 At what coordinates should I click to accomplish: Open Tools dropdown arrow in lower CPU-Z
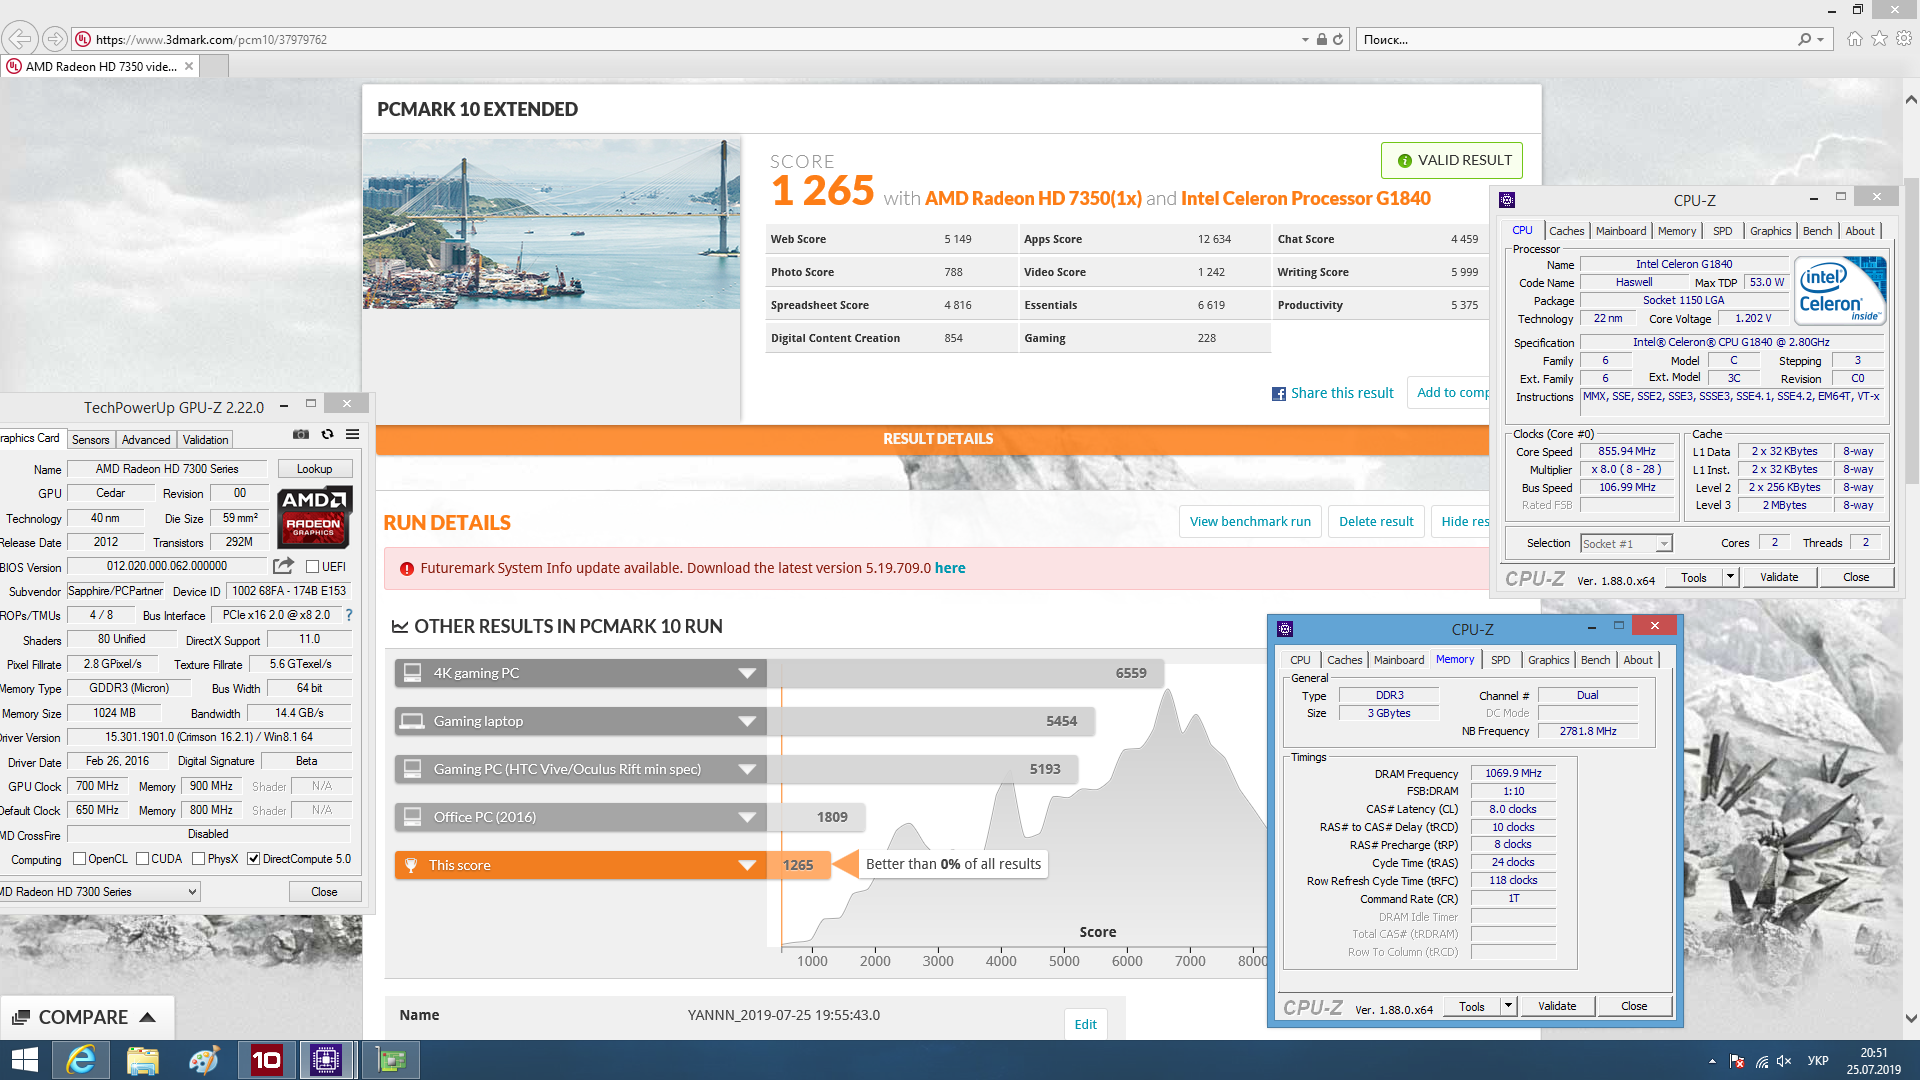[1508, 1006]
